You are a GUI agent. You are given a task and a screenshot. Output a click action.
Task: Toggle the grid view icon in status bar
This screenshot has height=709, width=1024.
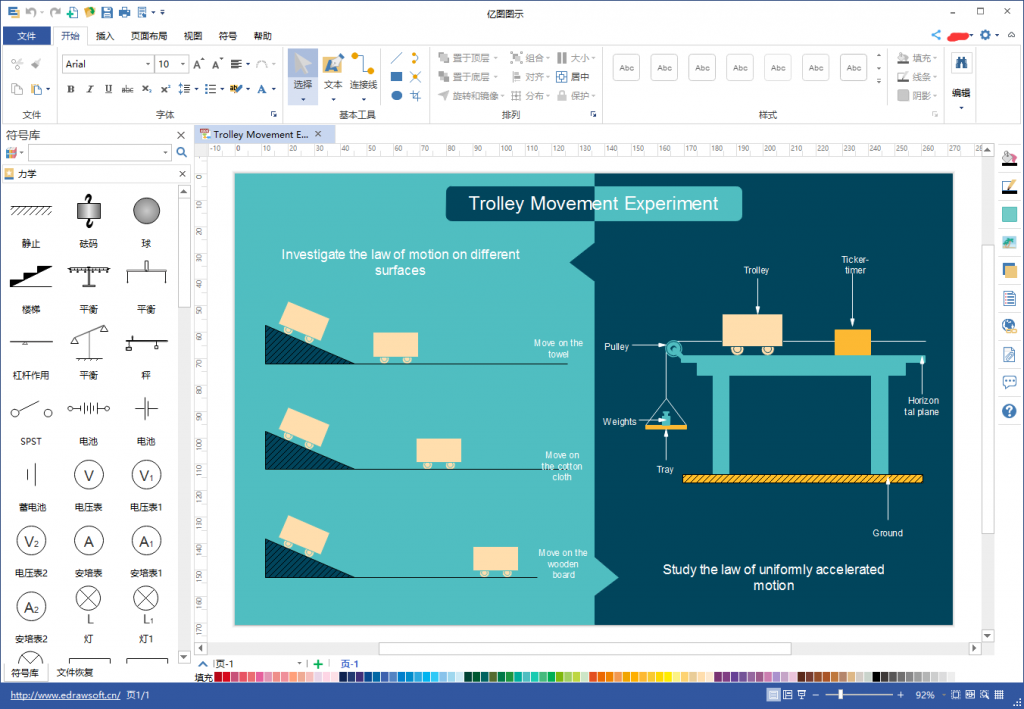pos(999,695)
